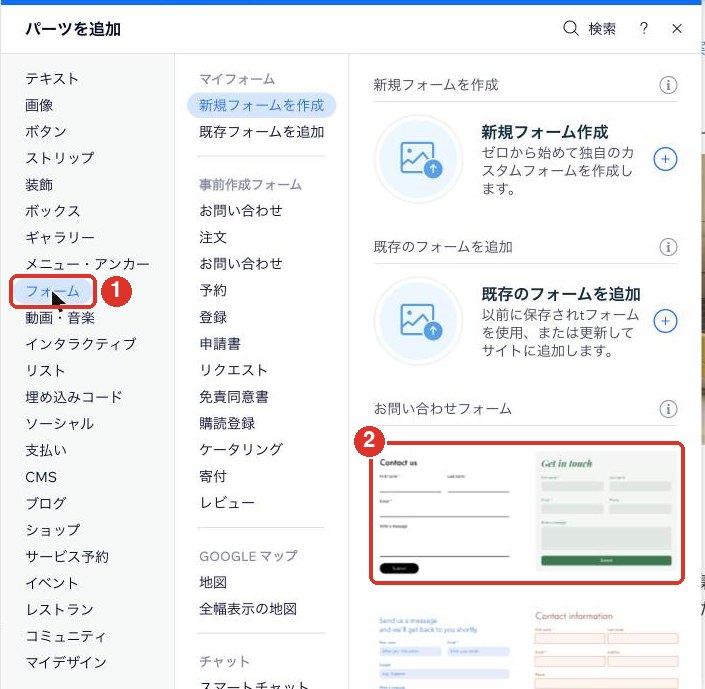Select 既存フォームを追加 subcategory
The width and height of the screenshot is (705, 689).
click(261, 132)
